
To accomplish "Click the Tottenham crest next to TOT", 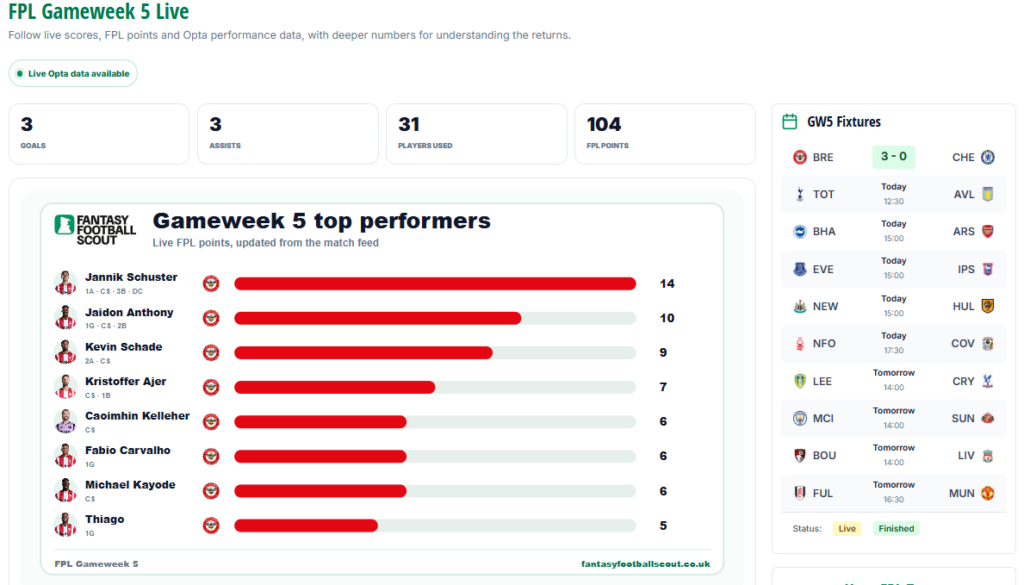I will click(799, 195).
